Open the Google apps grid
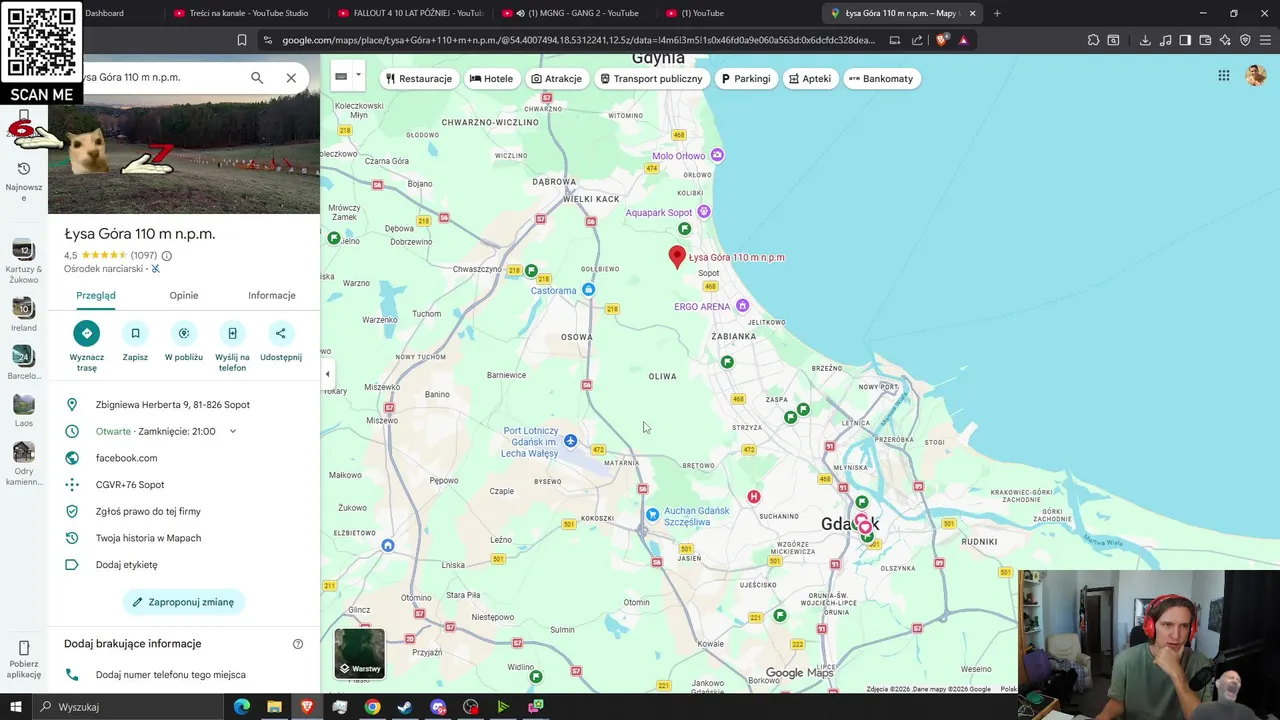The image size is (1280, 720). point(1224,76)
